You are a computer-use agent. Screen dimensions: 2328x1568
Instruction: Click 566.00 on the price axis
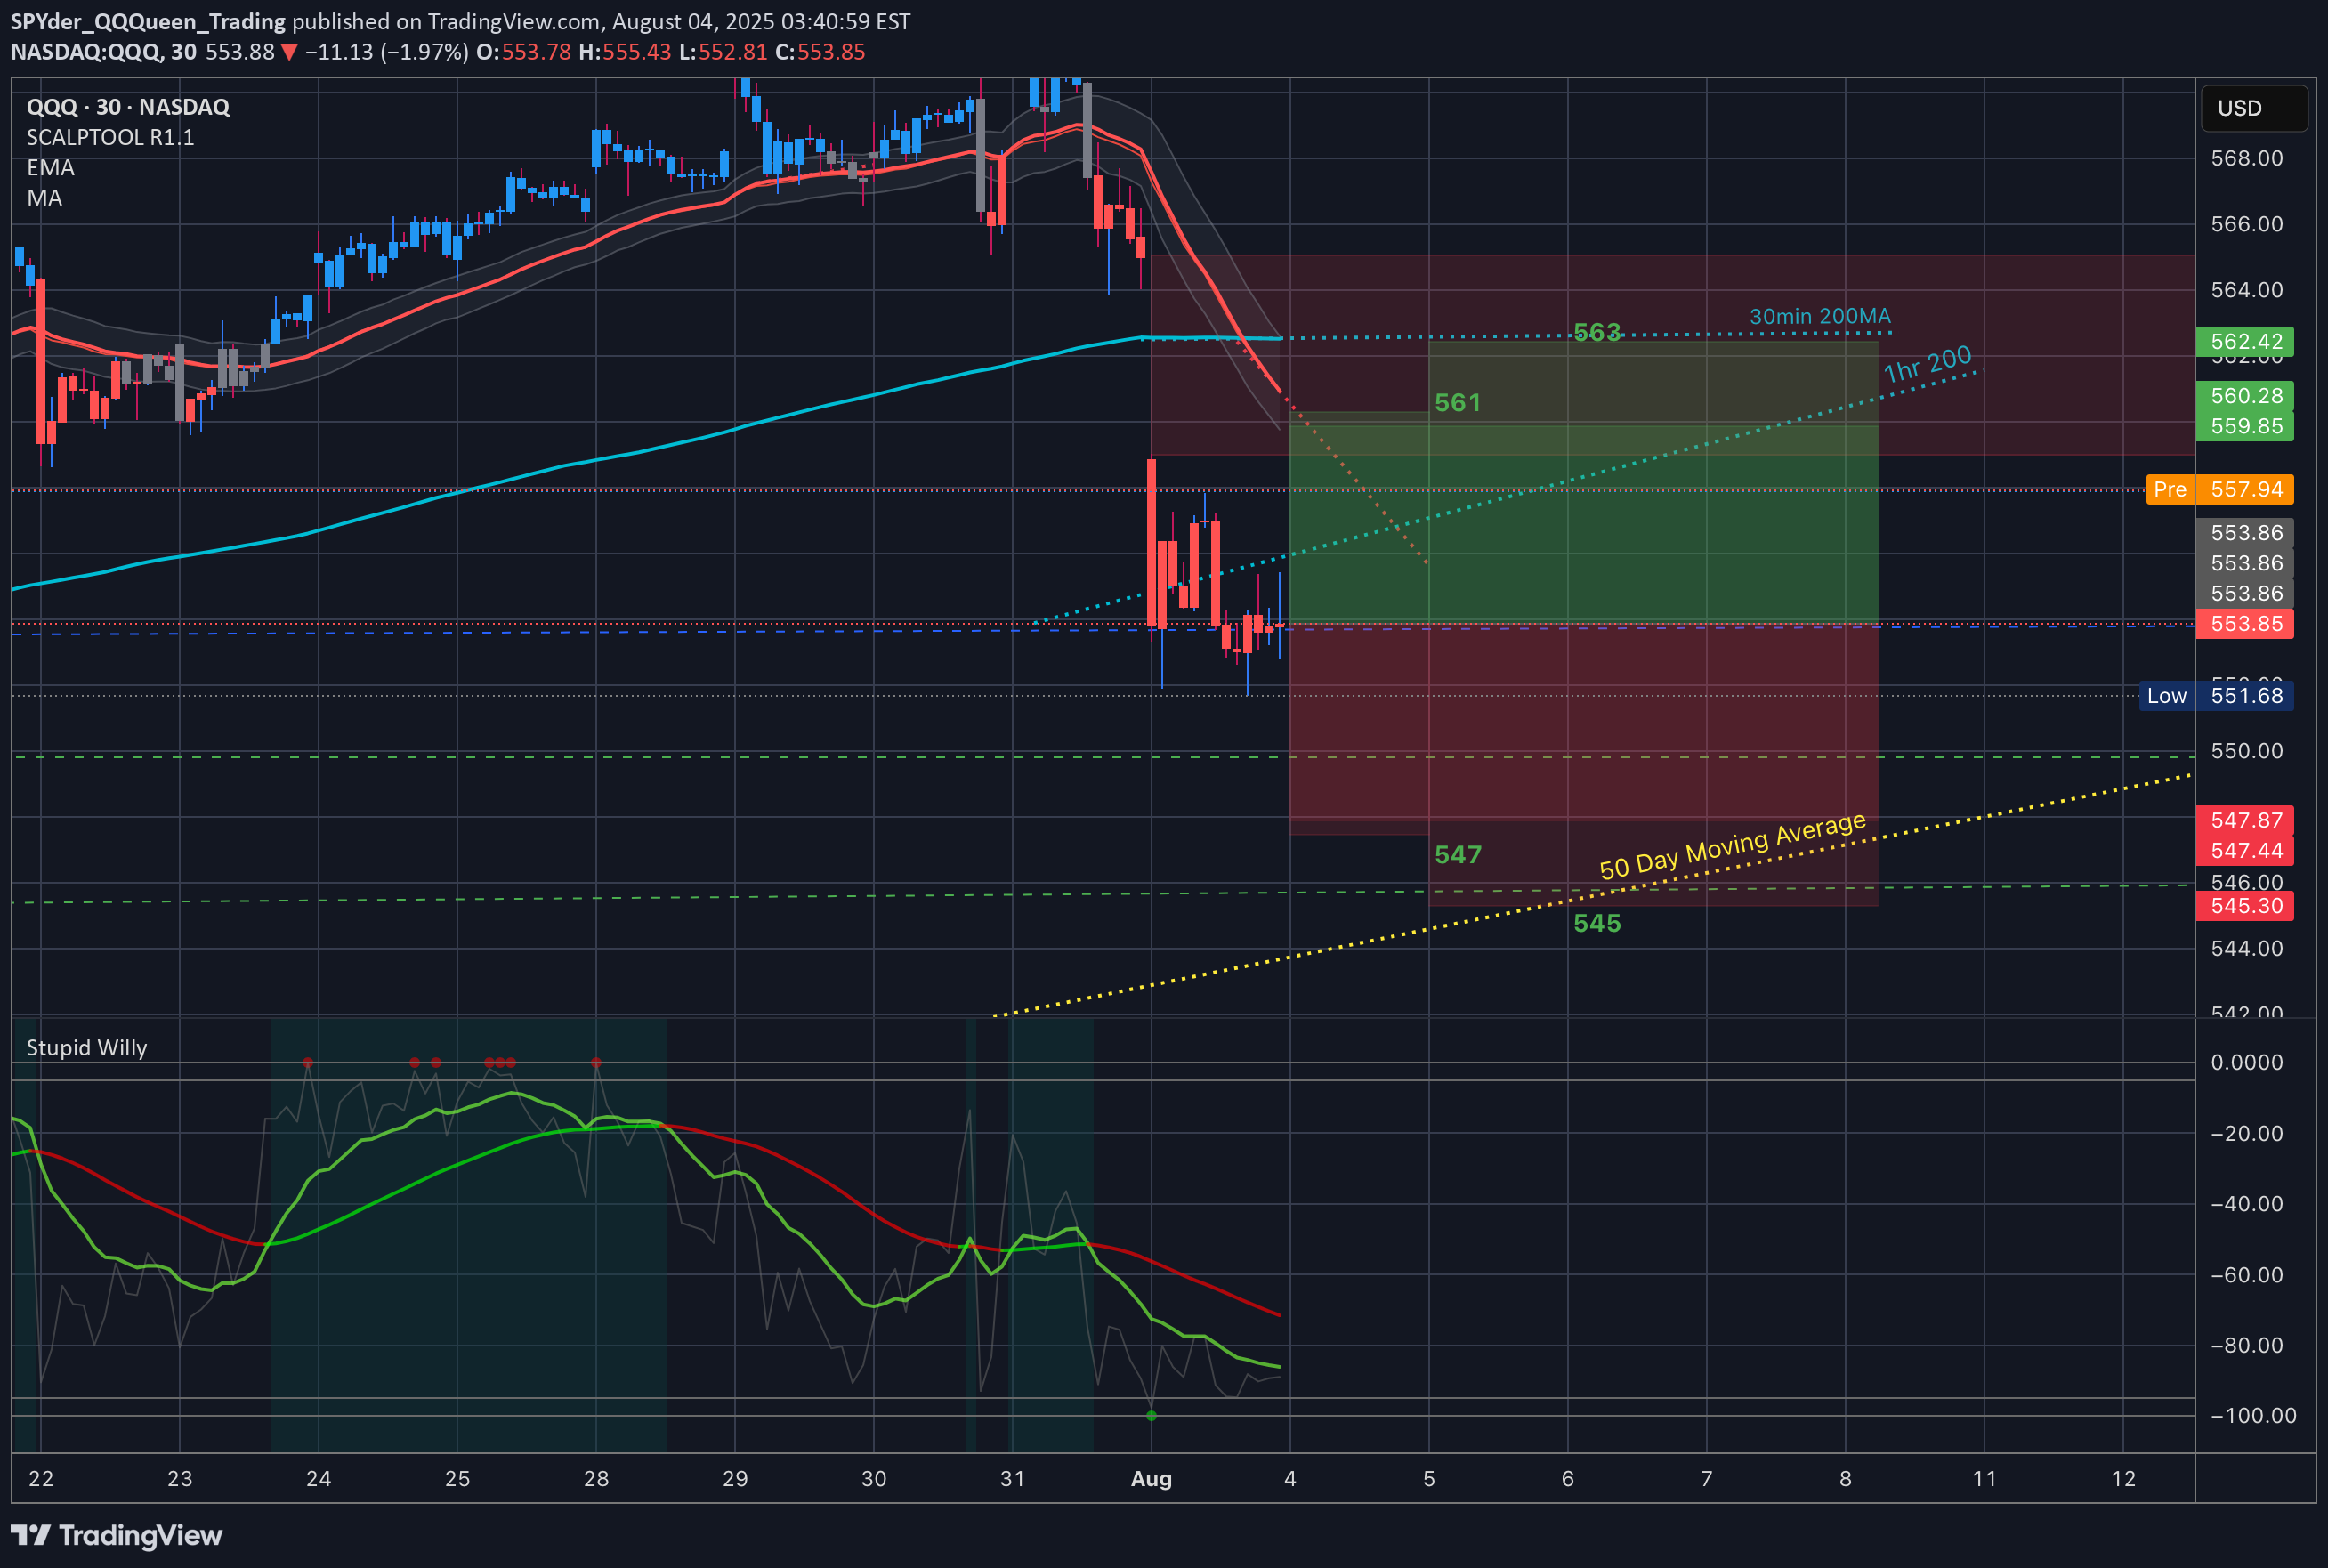pos(2247,224)
